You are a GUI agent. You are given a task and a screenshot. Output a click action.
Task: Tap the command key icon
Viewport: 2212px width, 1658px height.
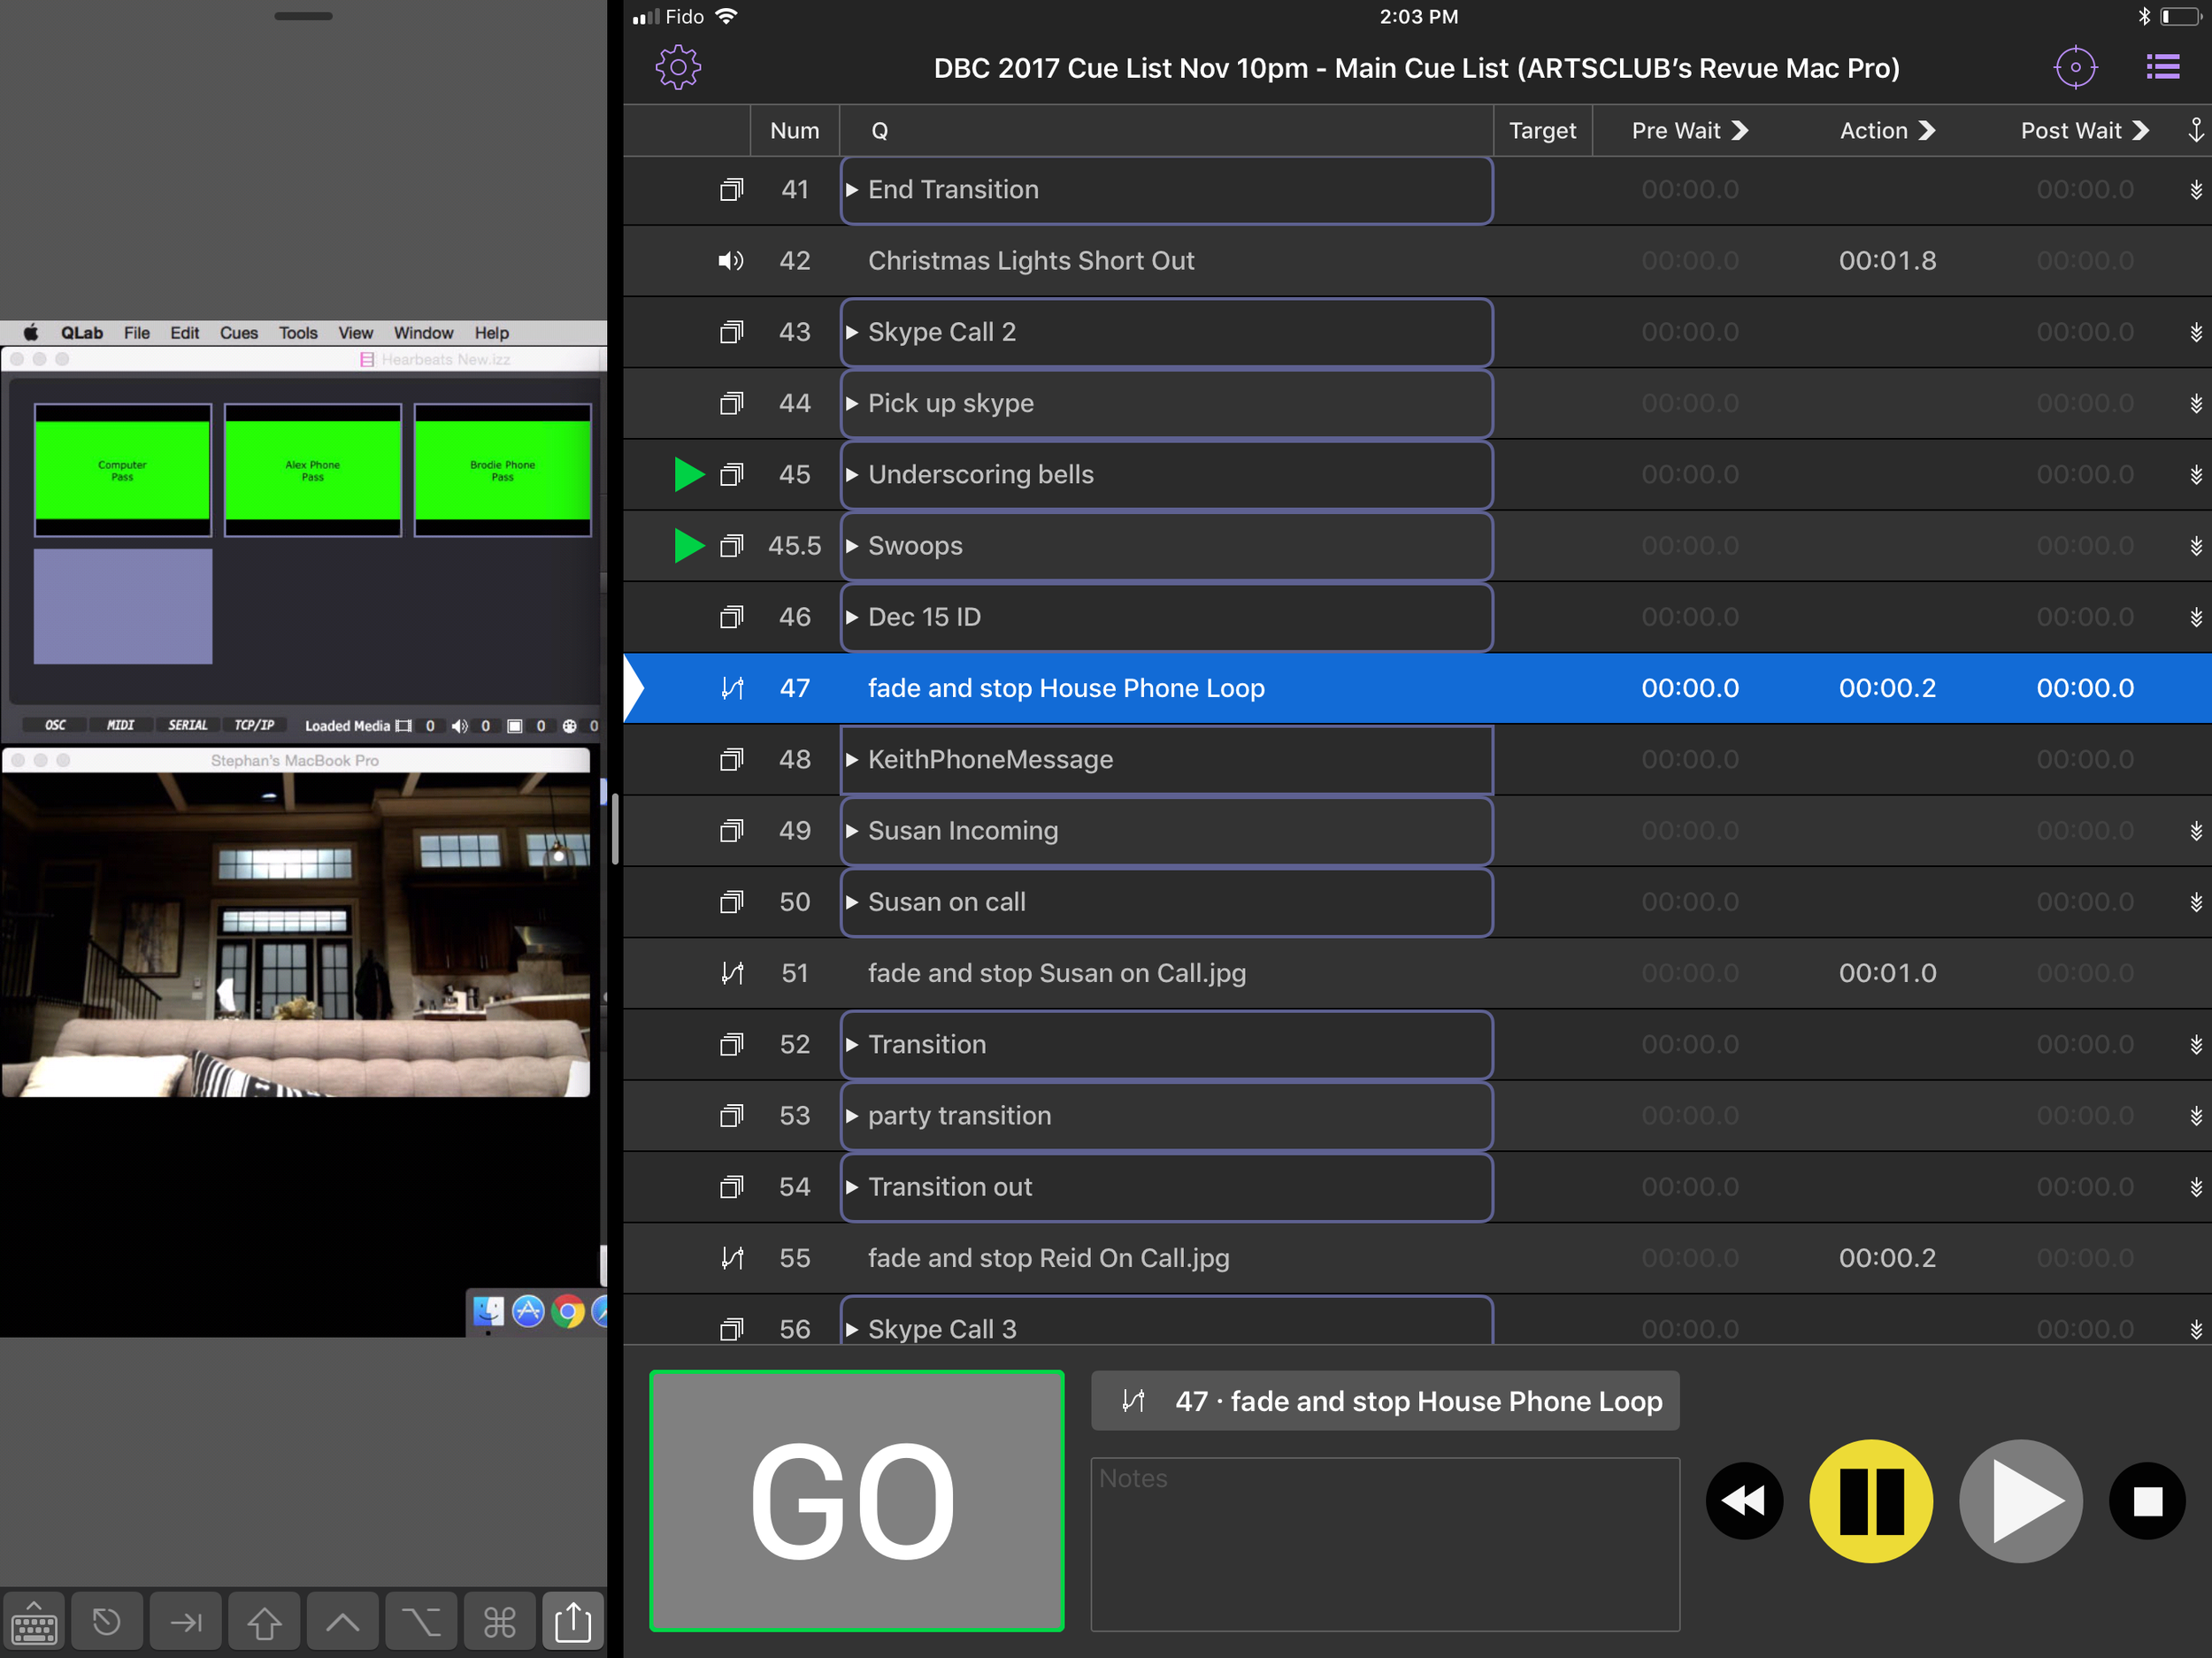coord(499,1622)
